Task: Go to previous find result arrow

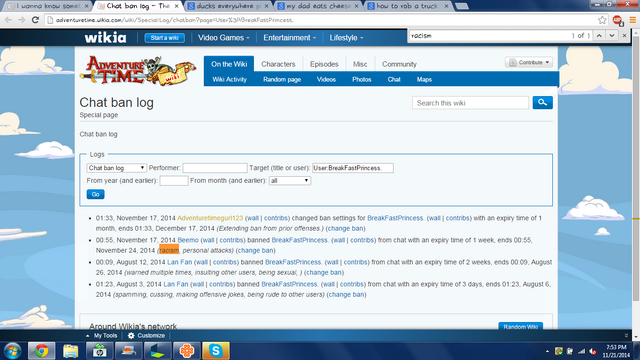Action: 599,36
